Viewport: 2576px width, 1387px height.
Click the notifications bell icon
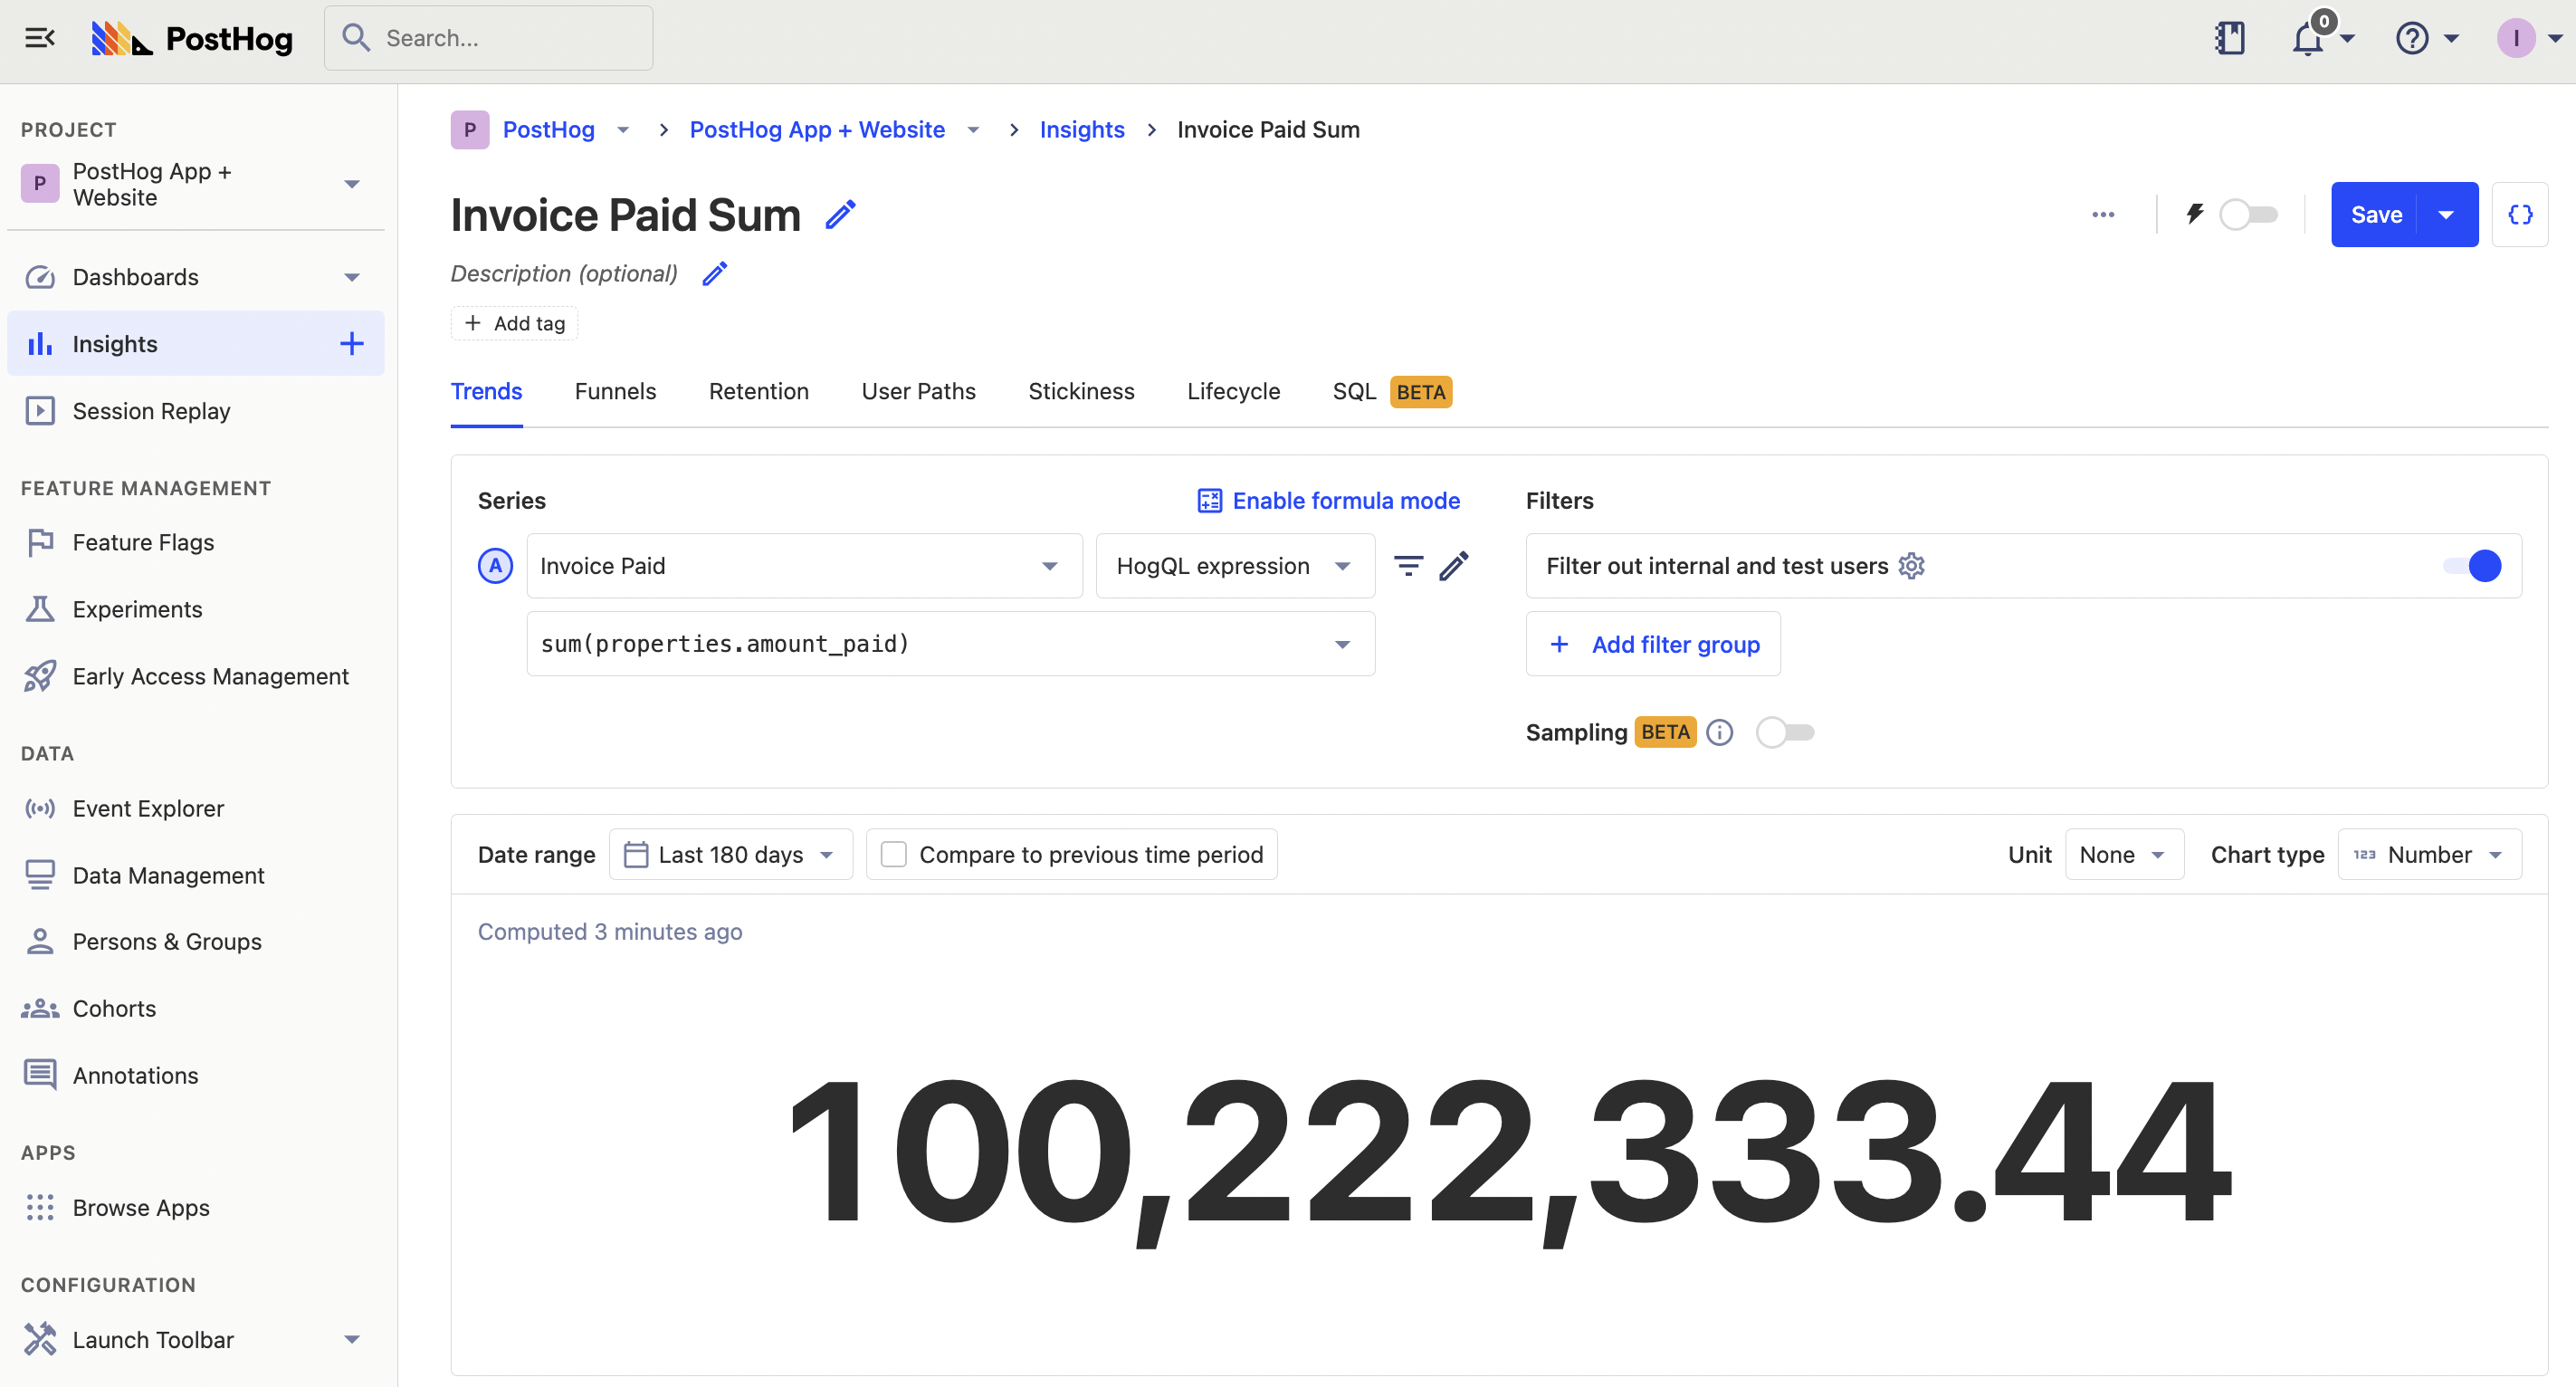point(2308,40)
